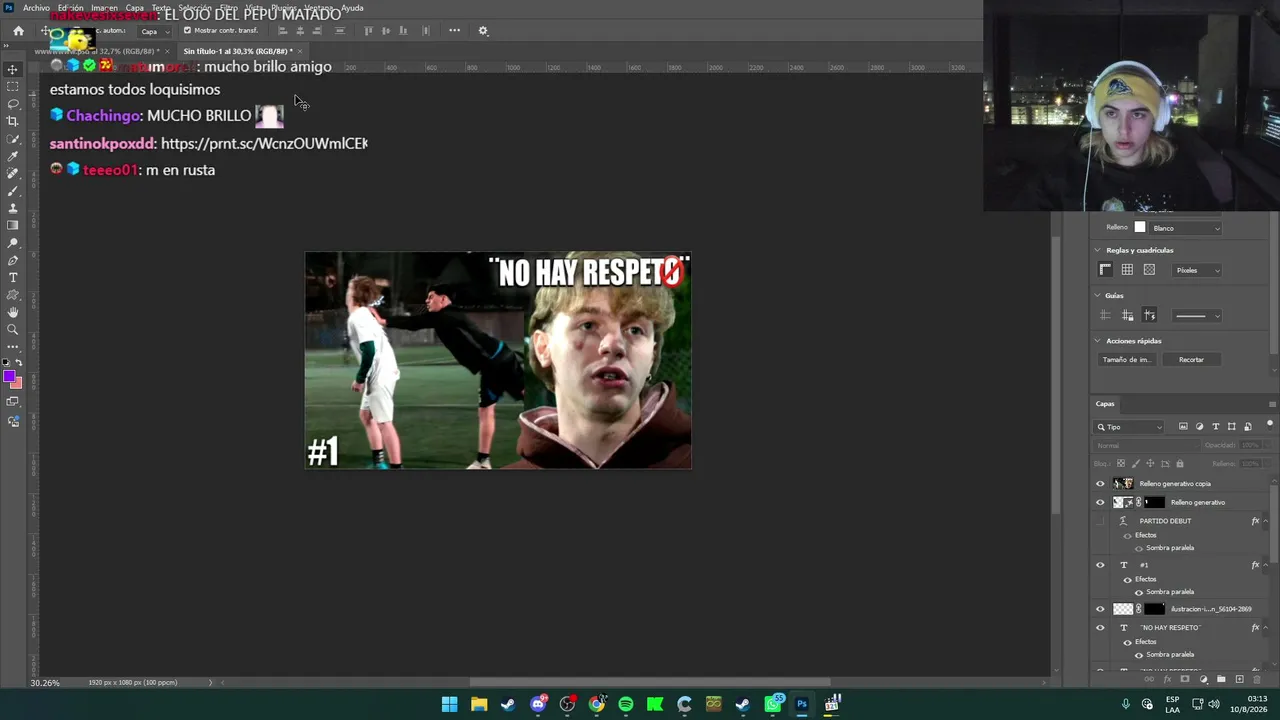Collapse Guías section
Image resolution: width=1280 pixels, height=720 pixels.
pos(1097,296)
